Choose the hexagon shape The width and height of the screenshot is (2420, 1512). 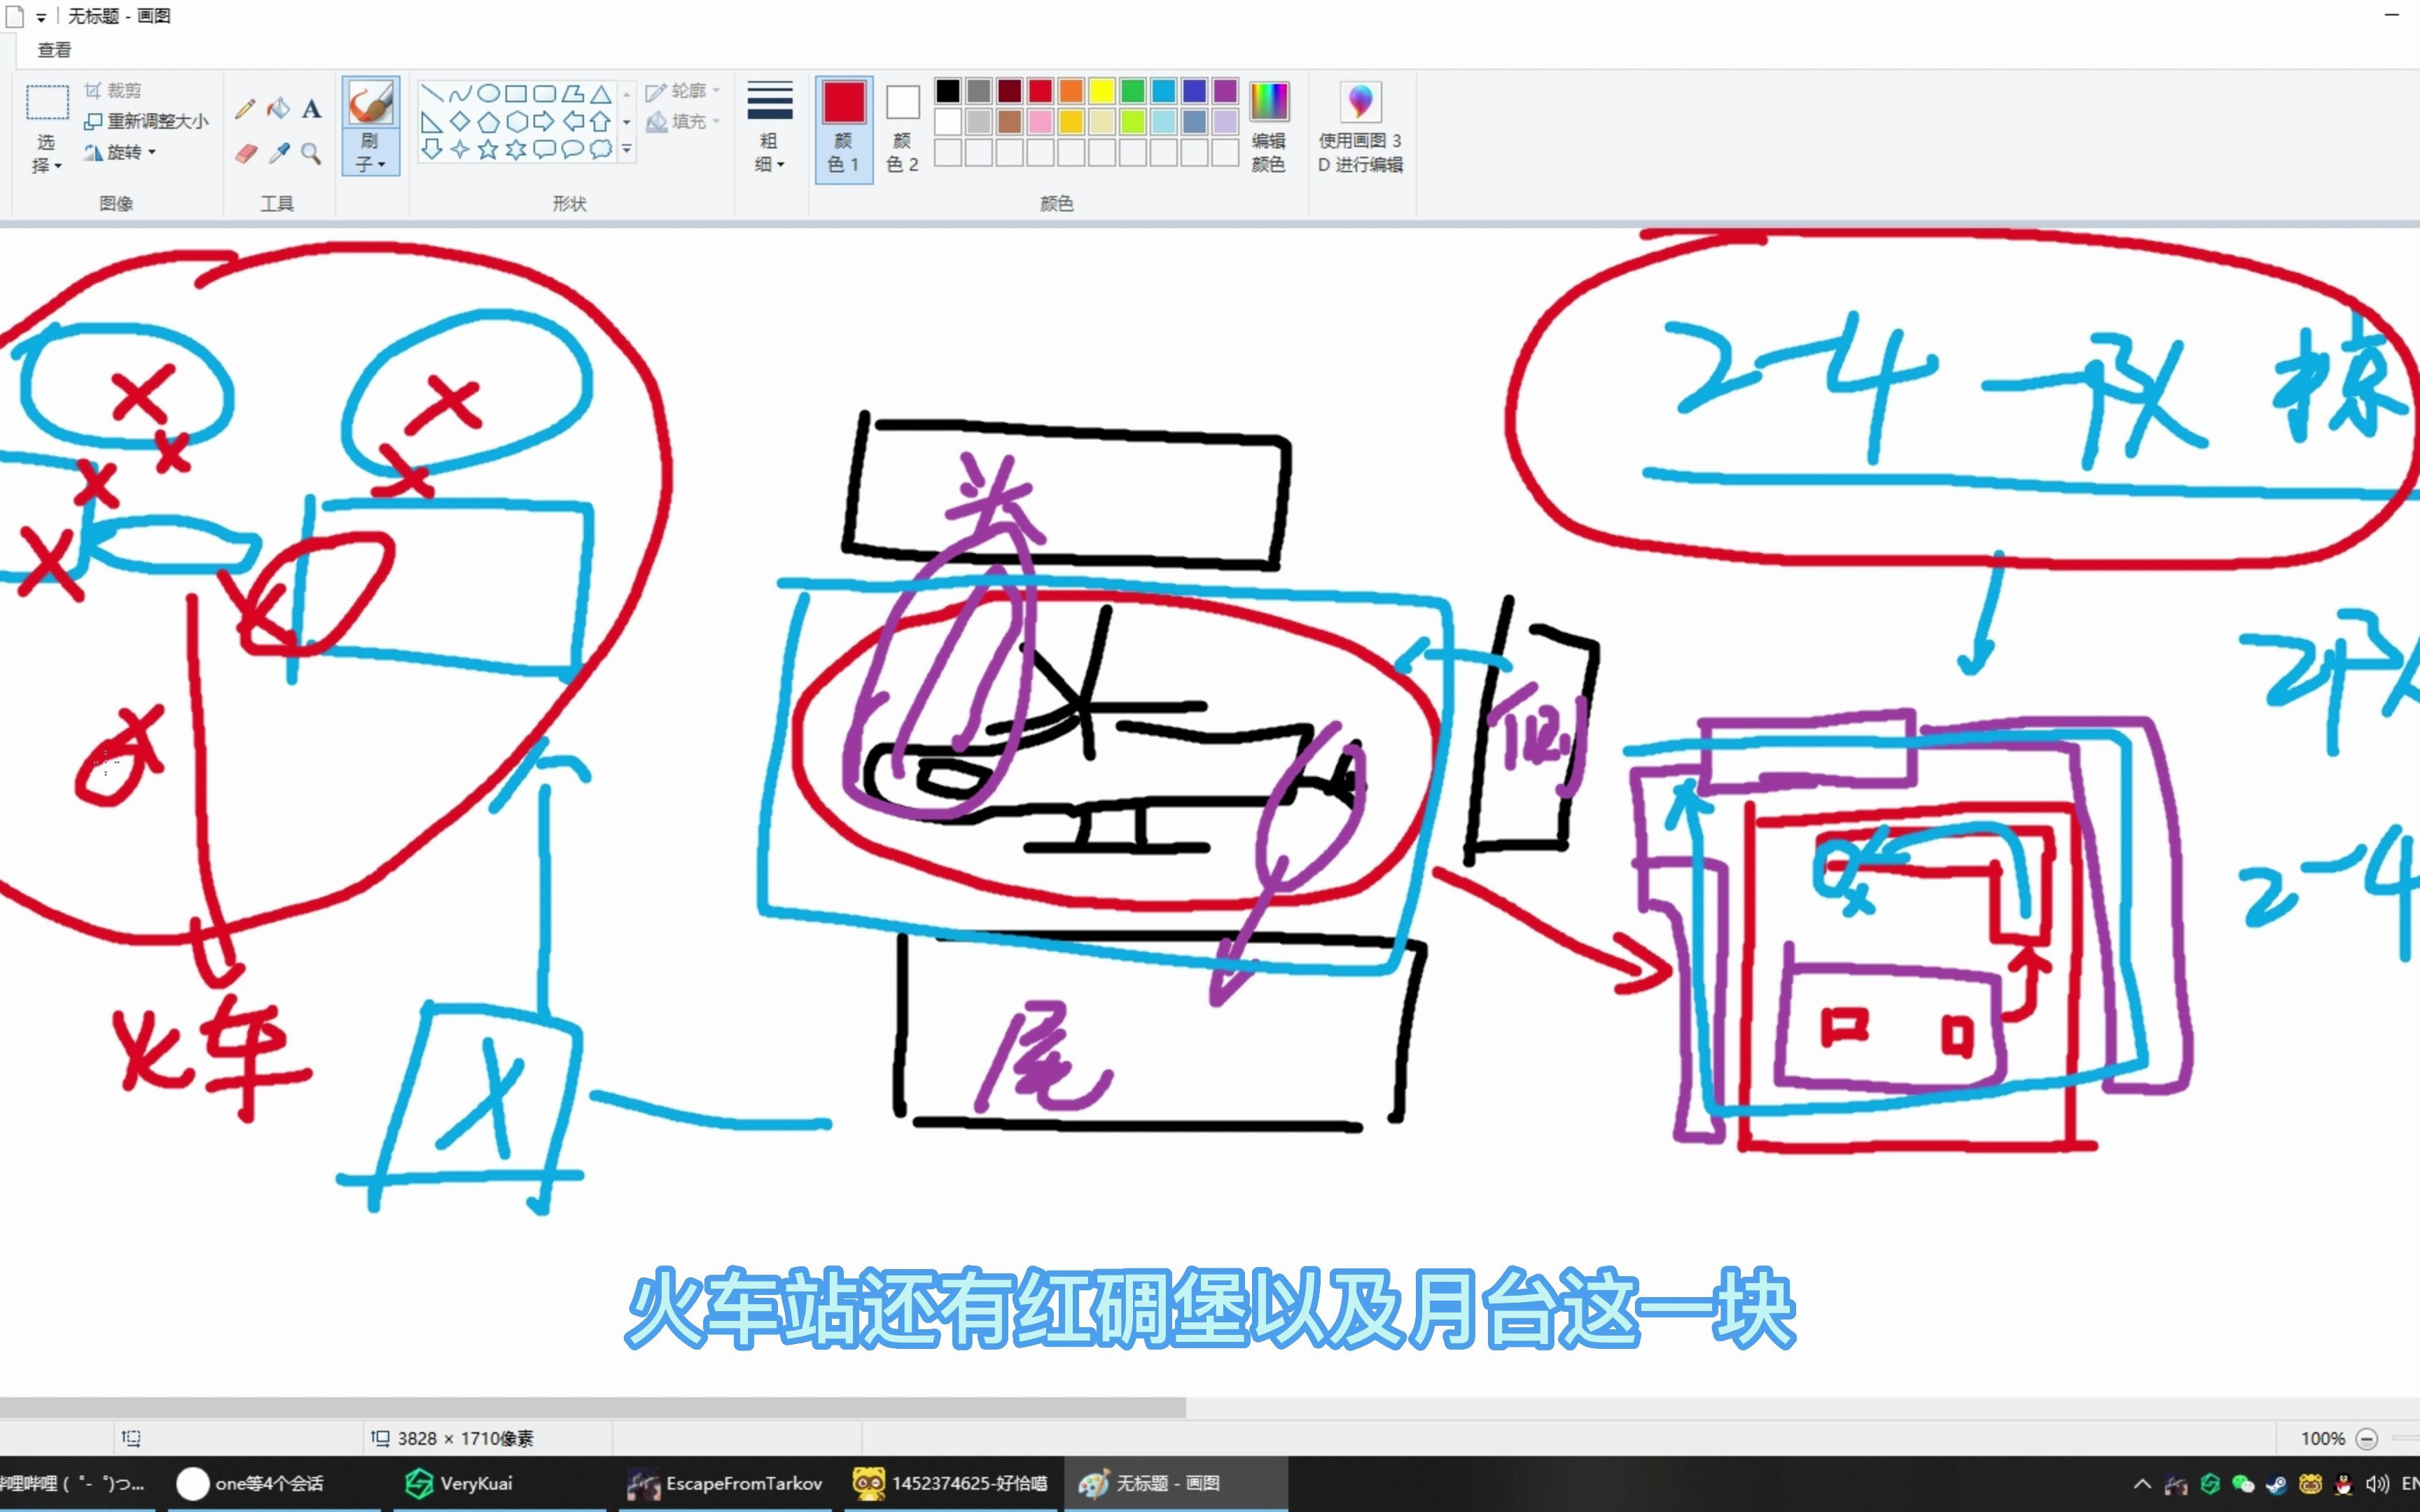516,122
